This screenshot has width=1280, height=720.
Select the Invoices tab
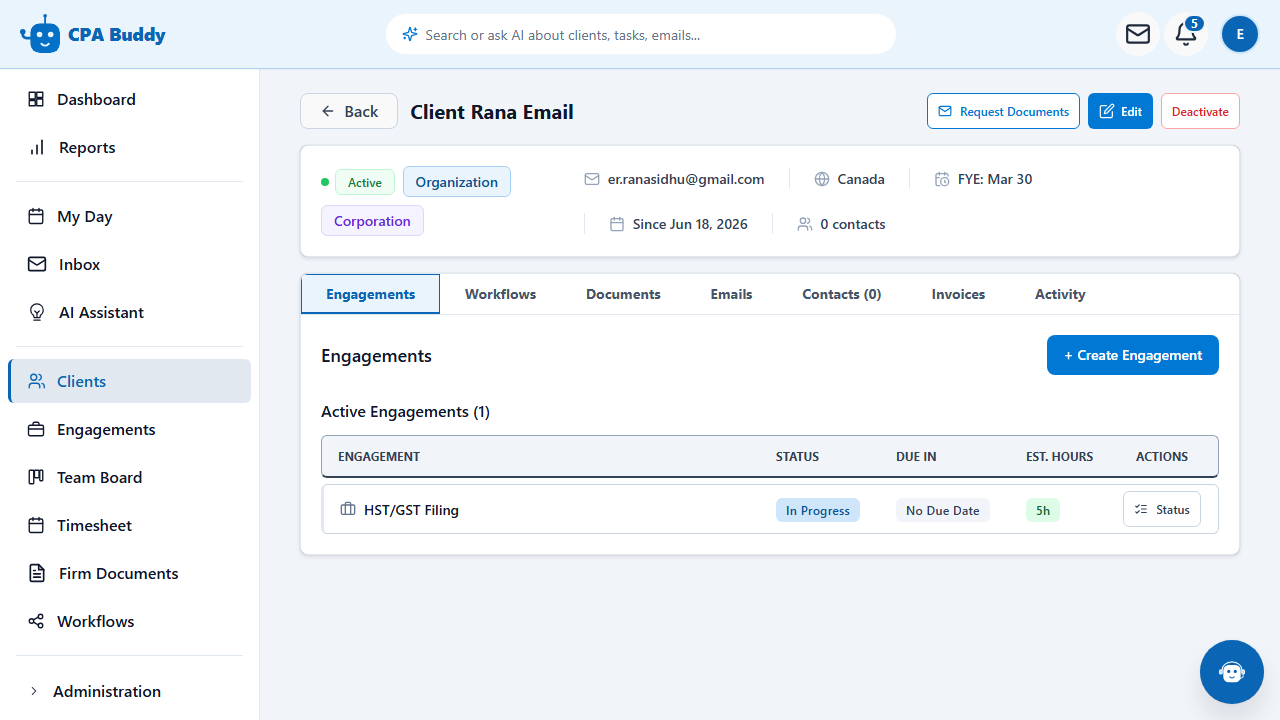pyautogui.click(x=958, y=294)
